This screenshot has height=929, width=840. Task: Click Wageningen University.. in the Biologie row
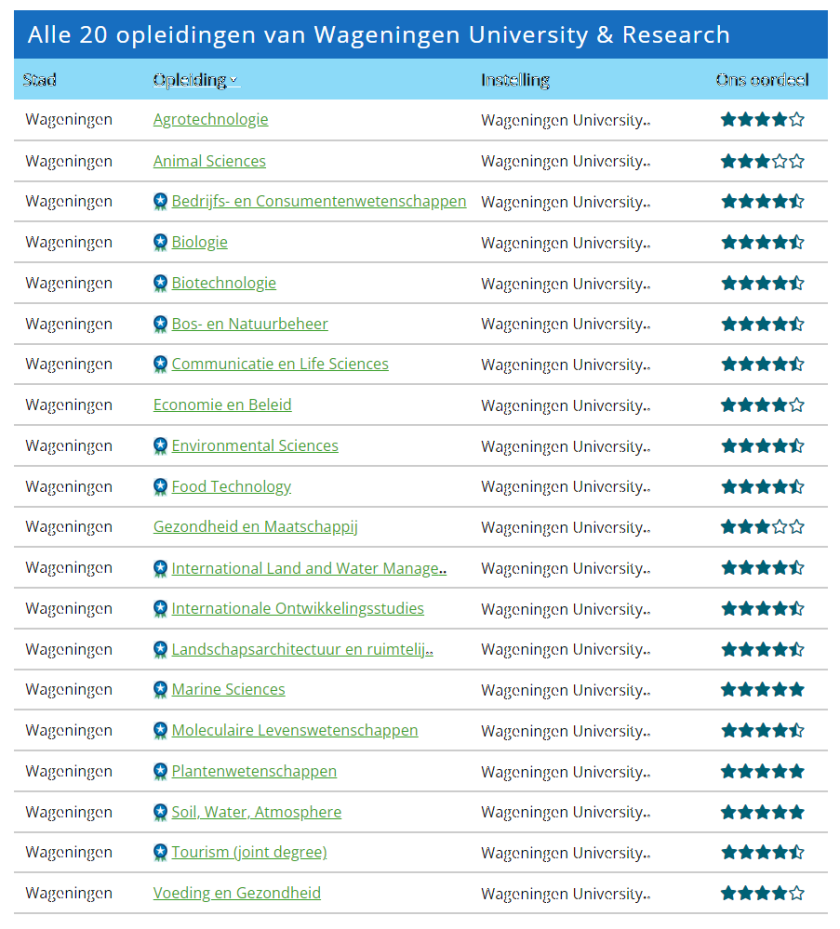click(566, 243)
